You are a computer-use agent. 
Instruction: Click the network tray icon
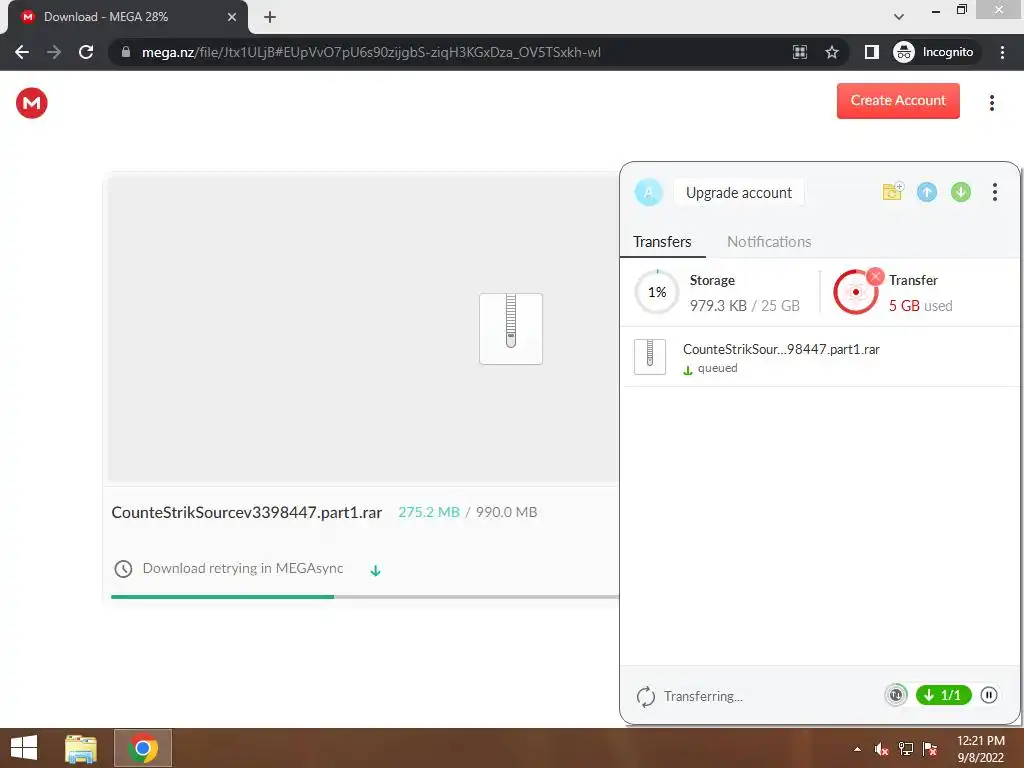tap(906, 749)
